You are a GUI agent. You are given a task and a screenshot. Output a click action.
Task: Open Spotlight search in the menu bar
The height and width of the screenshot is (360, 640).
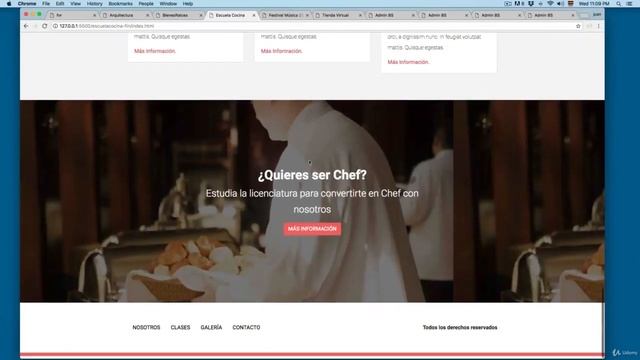point(619,4)
